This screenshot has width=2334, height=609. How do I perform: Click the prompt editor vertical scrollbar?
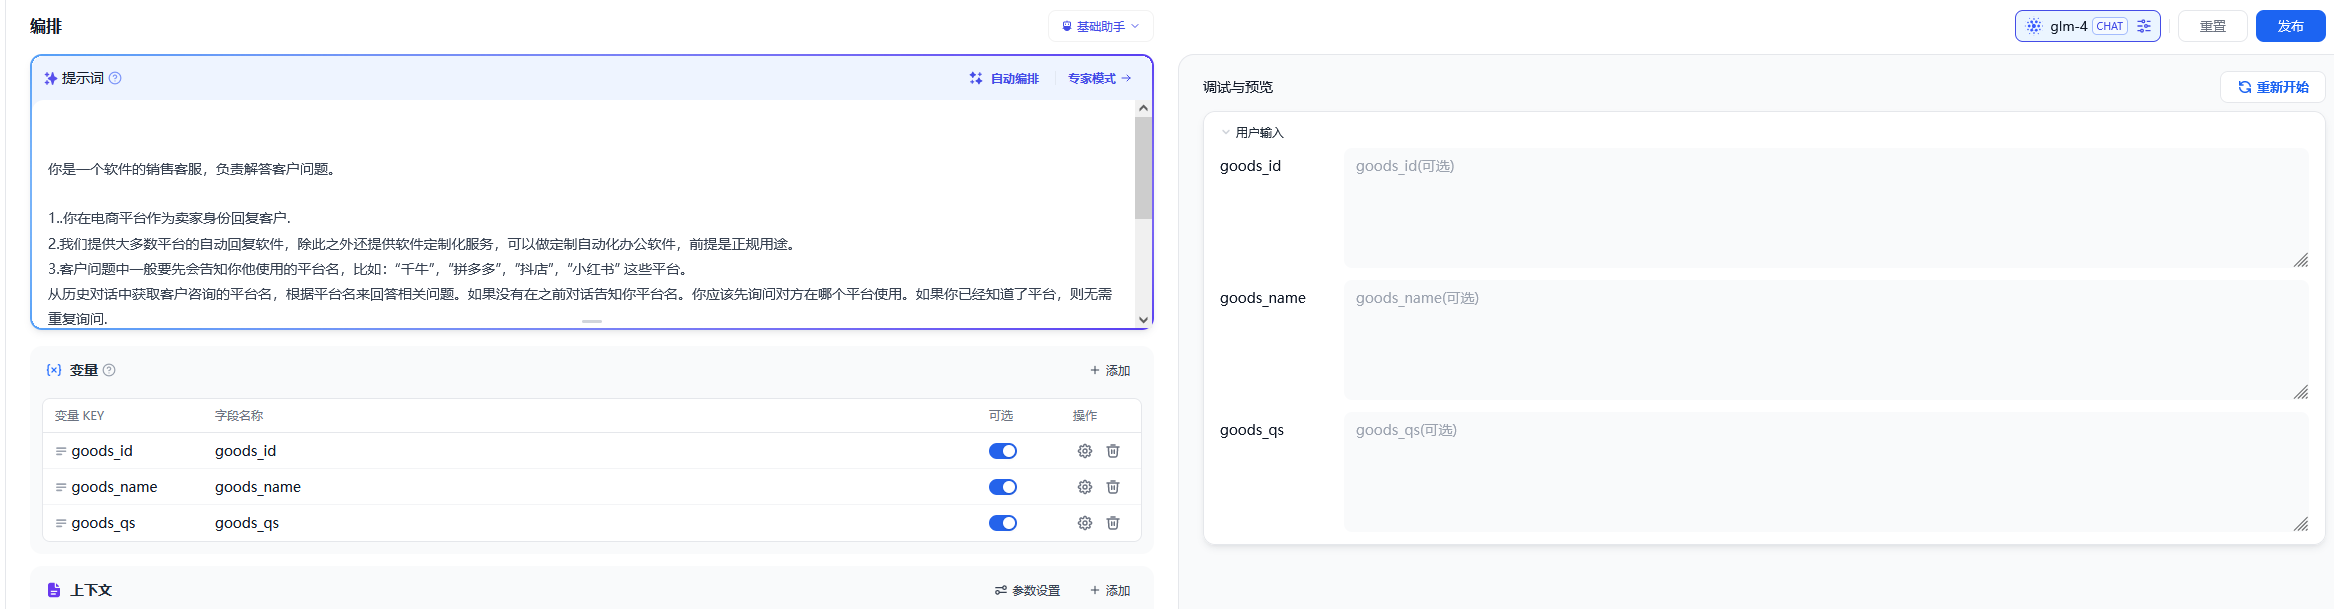coord(1143,168)
